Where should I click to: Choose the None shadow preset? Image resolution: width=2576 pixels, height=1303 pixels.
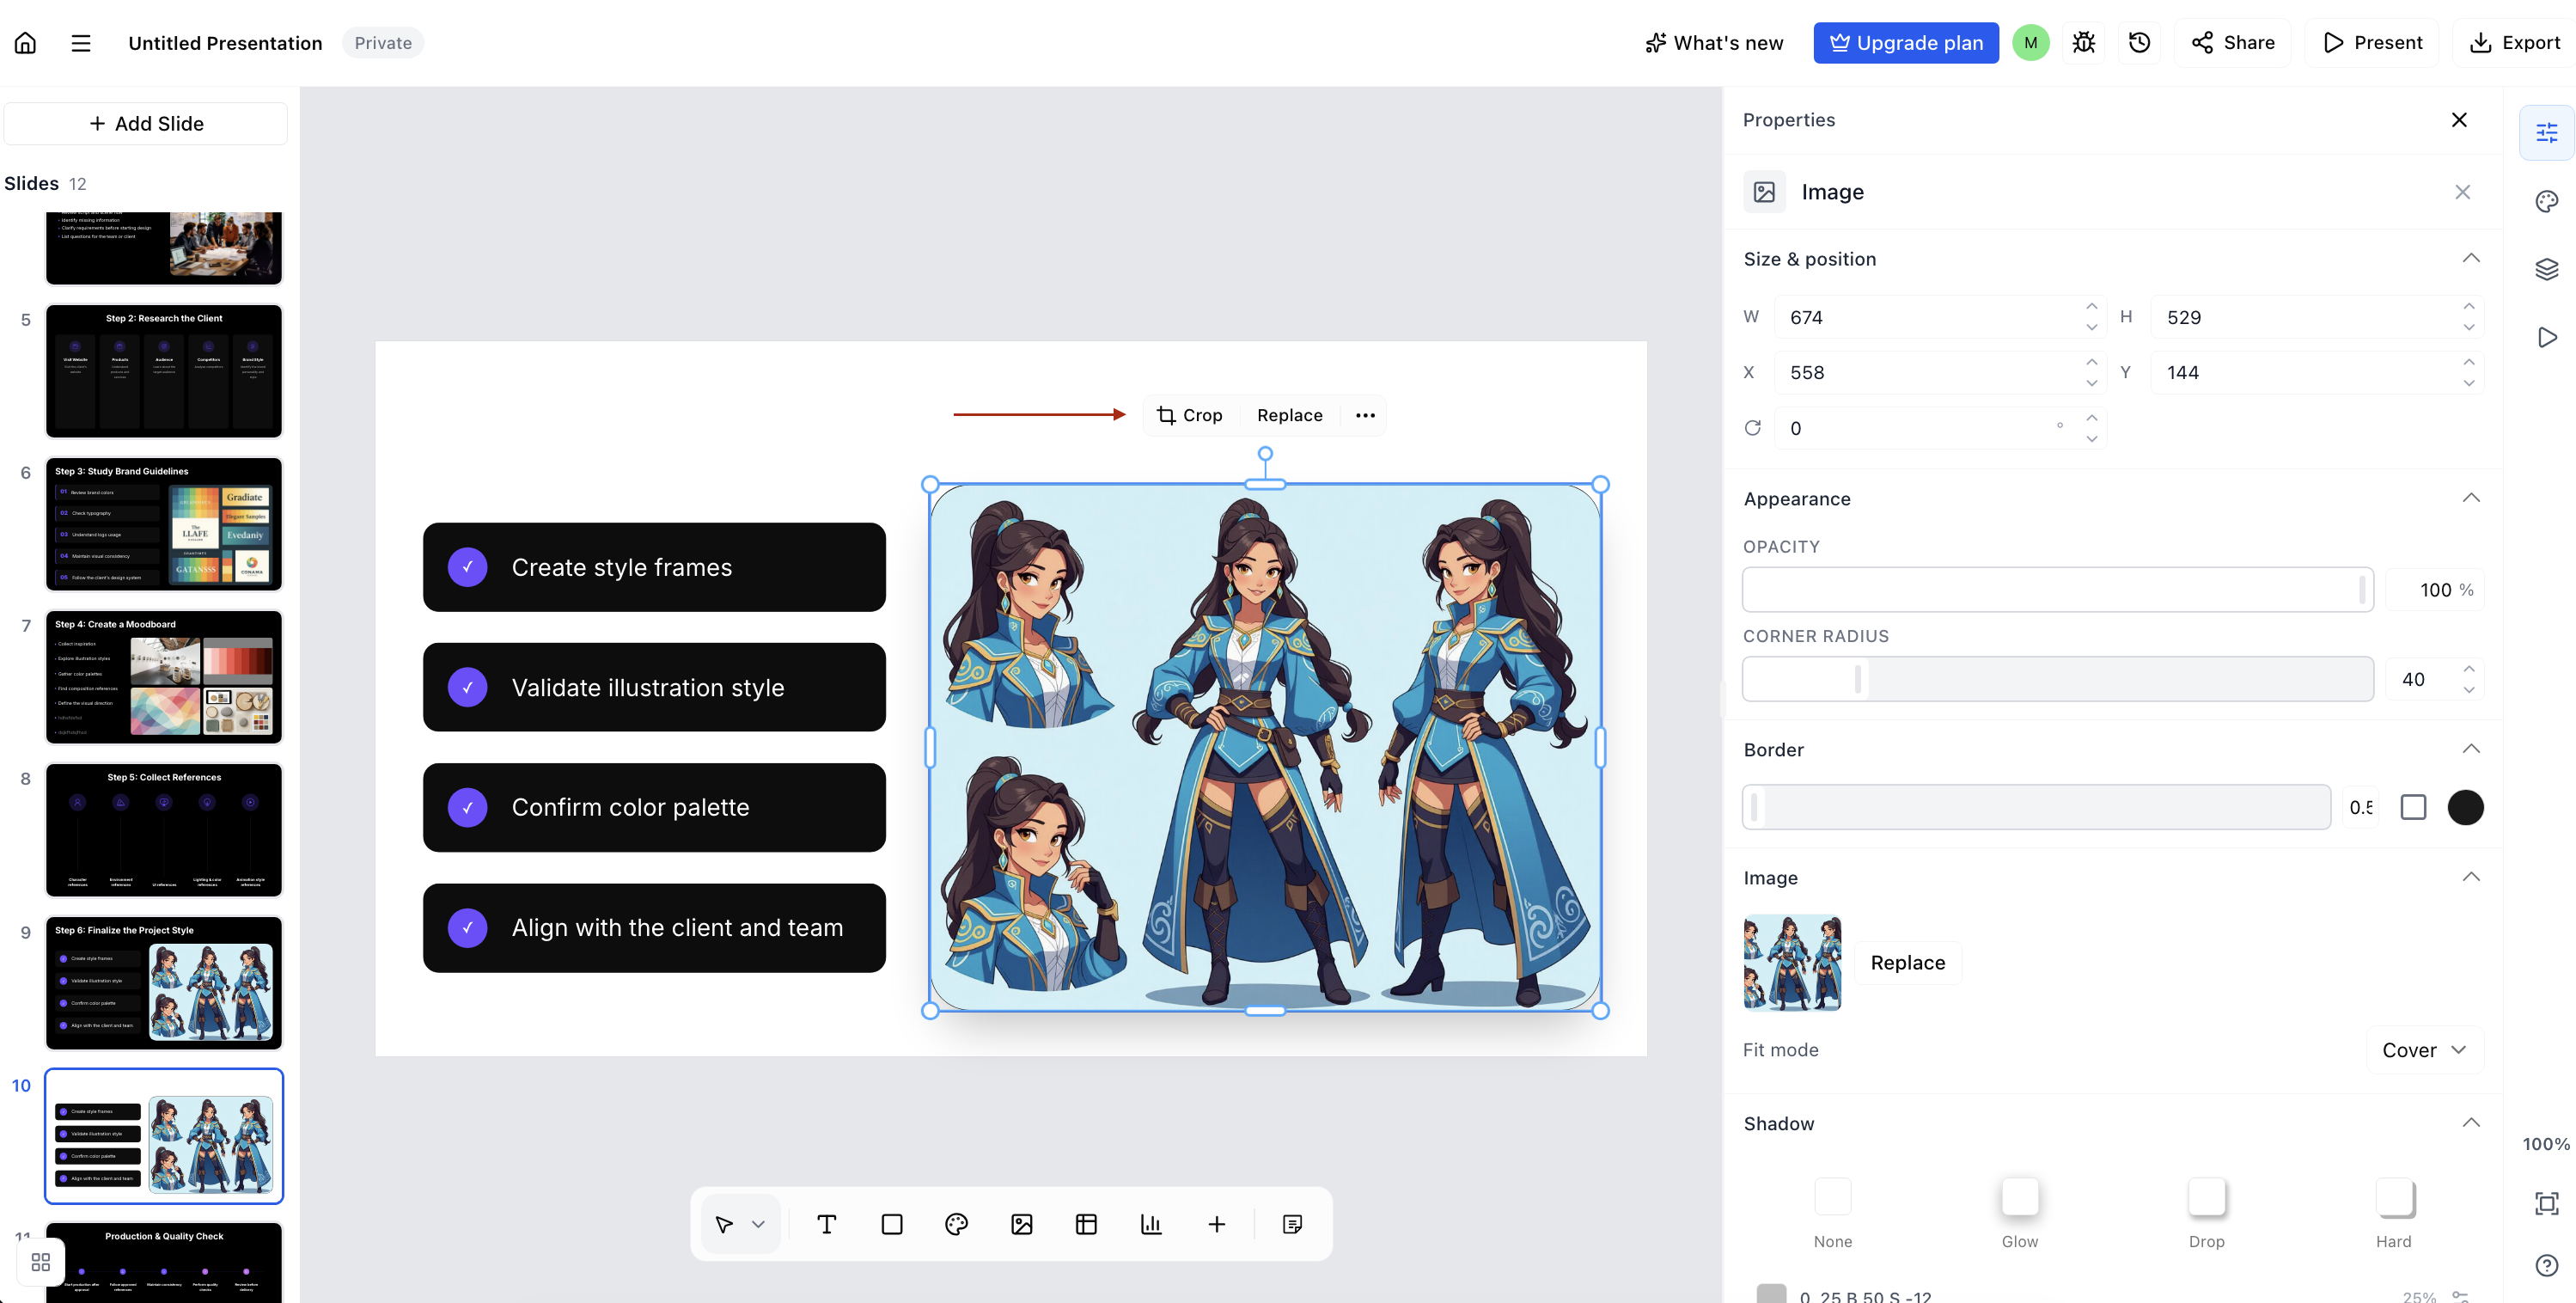(x=1832, y=1211)
